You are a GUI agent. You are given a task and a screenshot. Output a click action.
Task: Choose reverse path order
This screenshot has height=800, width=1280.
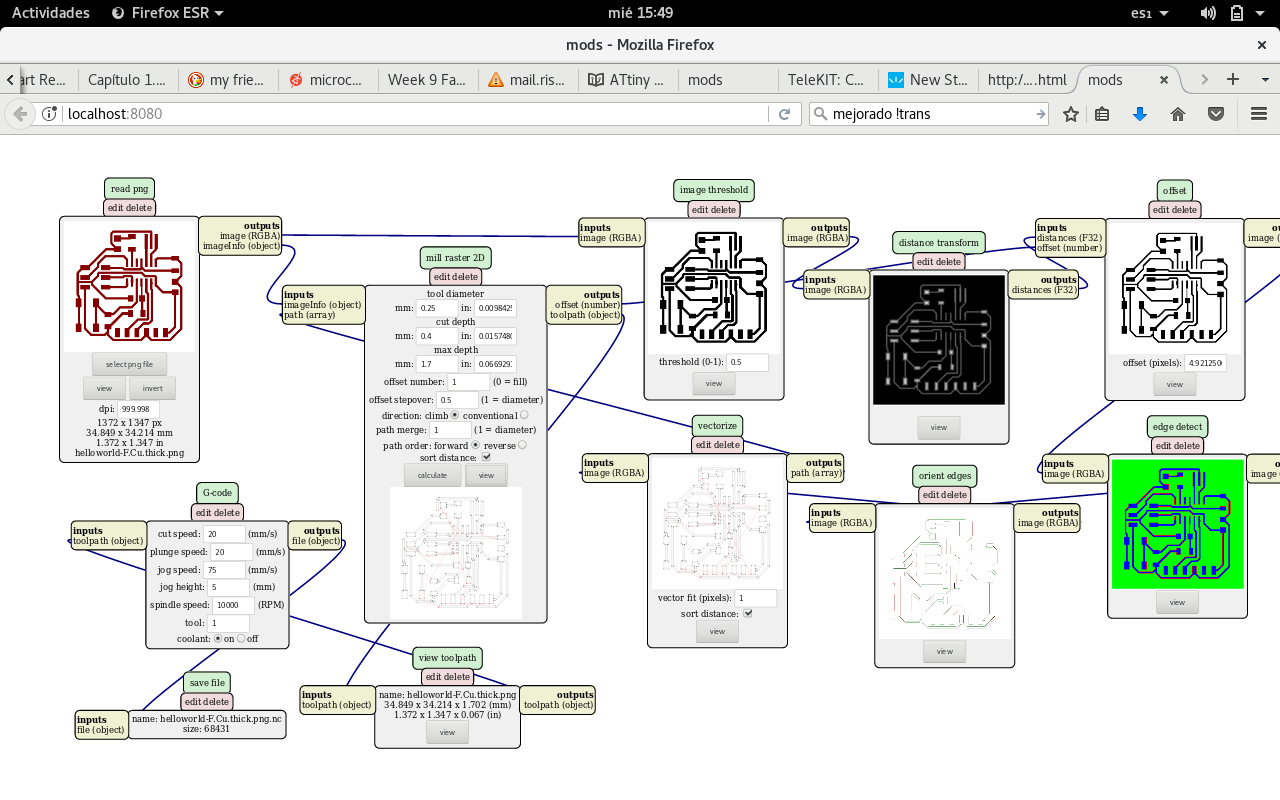[x=522, y=445]
